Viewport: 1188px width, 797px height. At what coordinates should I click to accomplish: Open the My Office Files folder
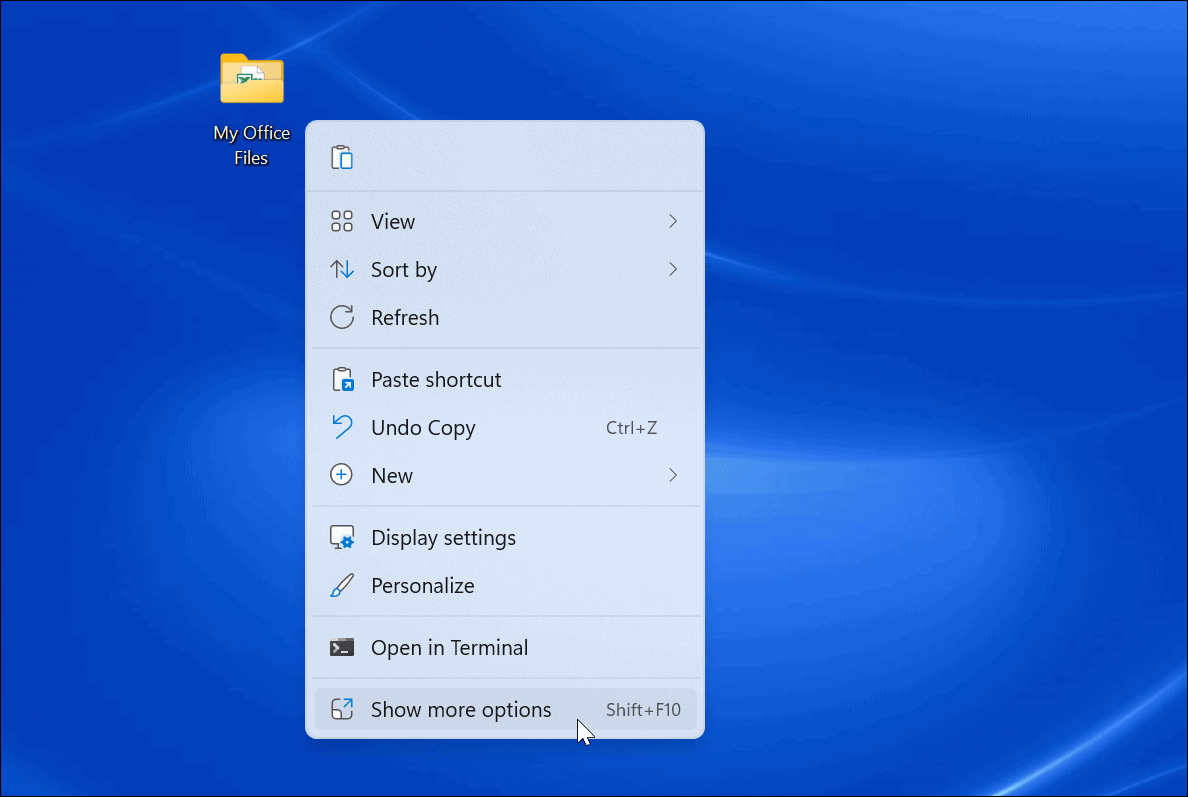pyautogui.click(x=251, y=79)
